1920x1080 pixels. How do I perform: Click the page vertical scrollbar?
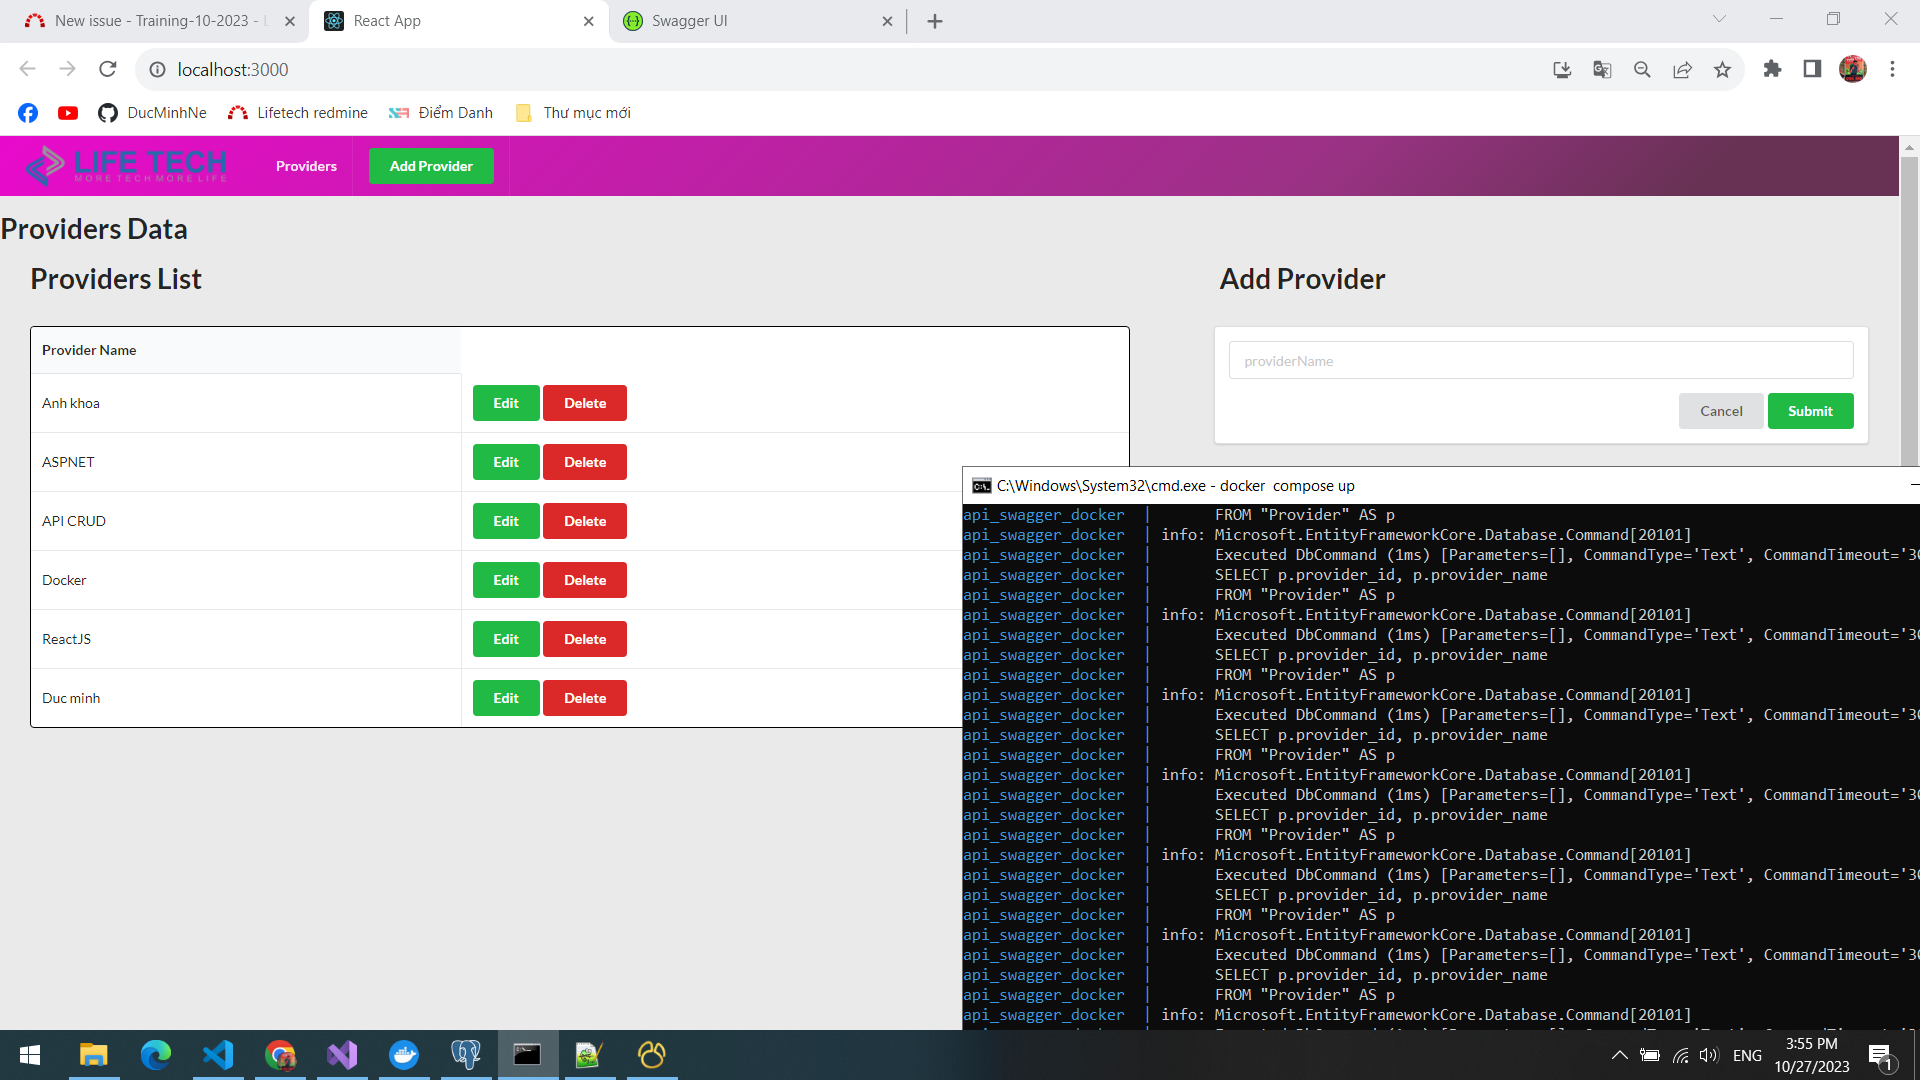(x=1909, y=300)
